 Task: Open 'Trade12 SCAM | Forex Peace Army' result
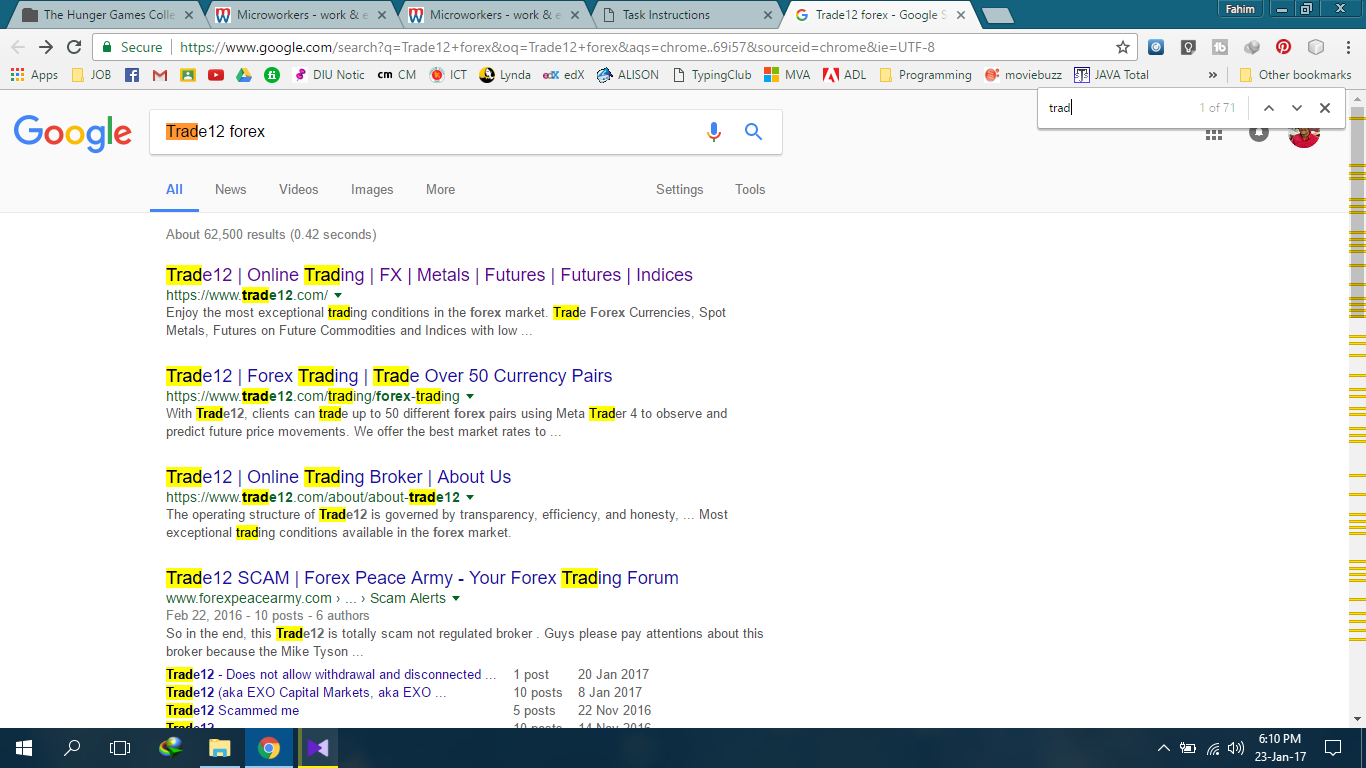422,578
